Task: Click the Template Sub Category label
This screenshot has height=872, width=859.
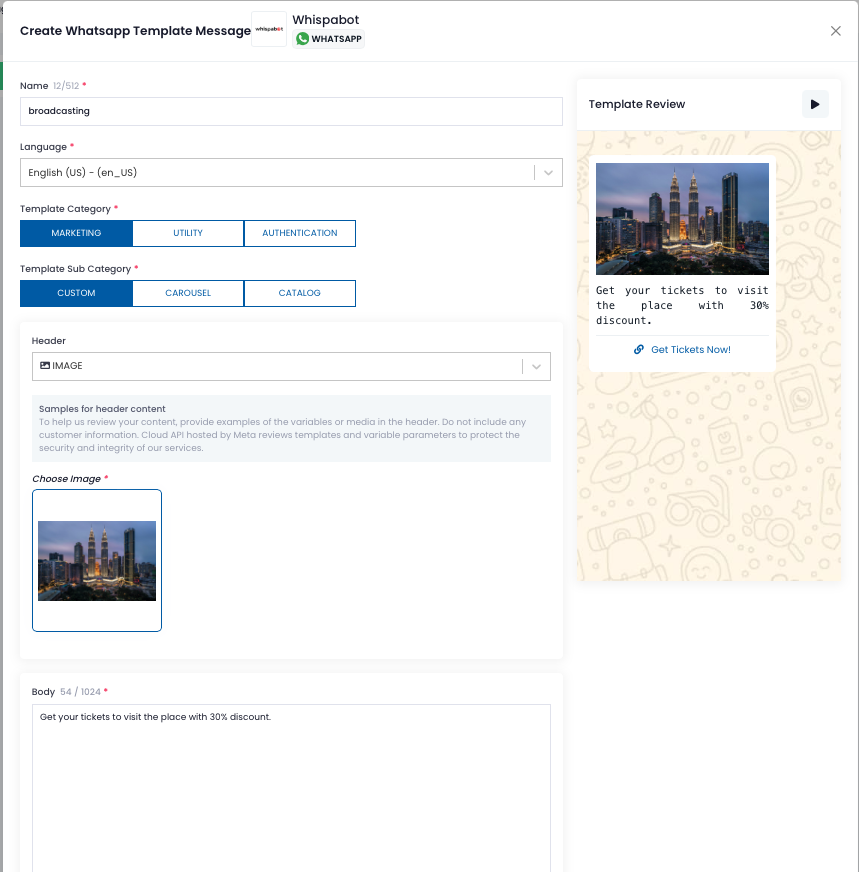Action: pos(76,269)
